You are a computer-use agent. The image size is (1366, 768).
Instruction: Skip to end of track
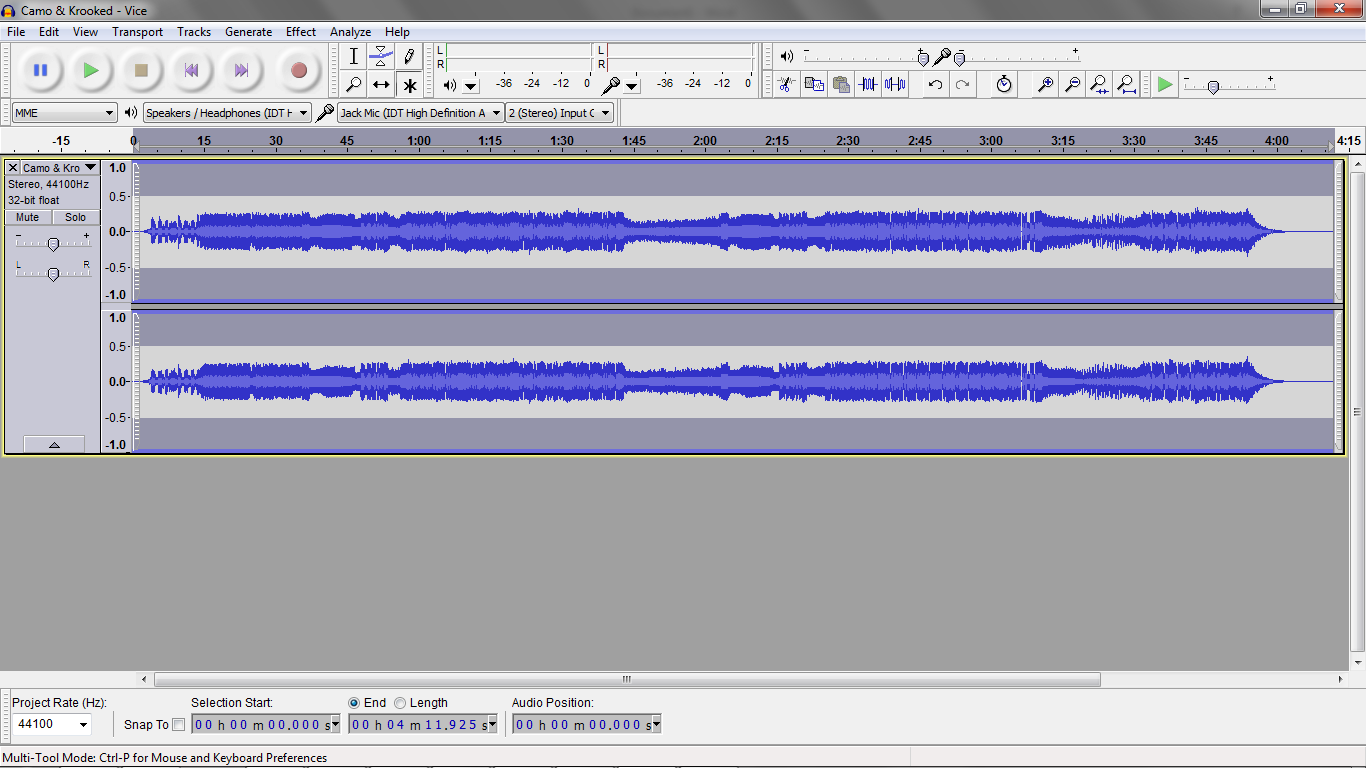pyautogui.click(x=241, y=70)
